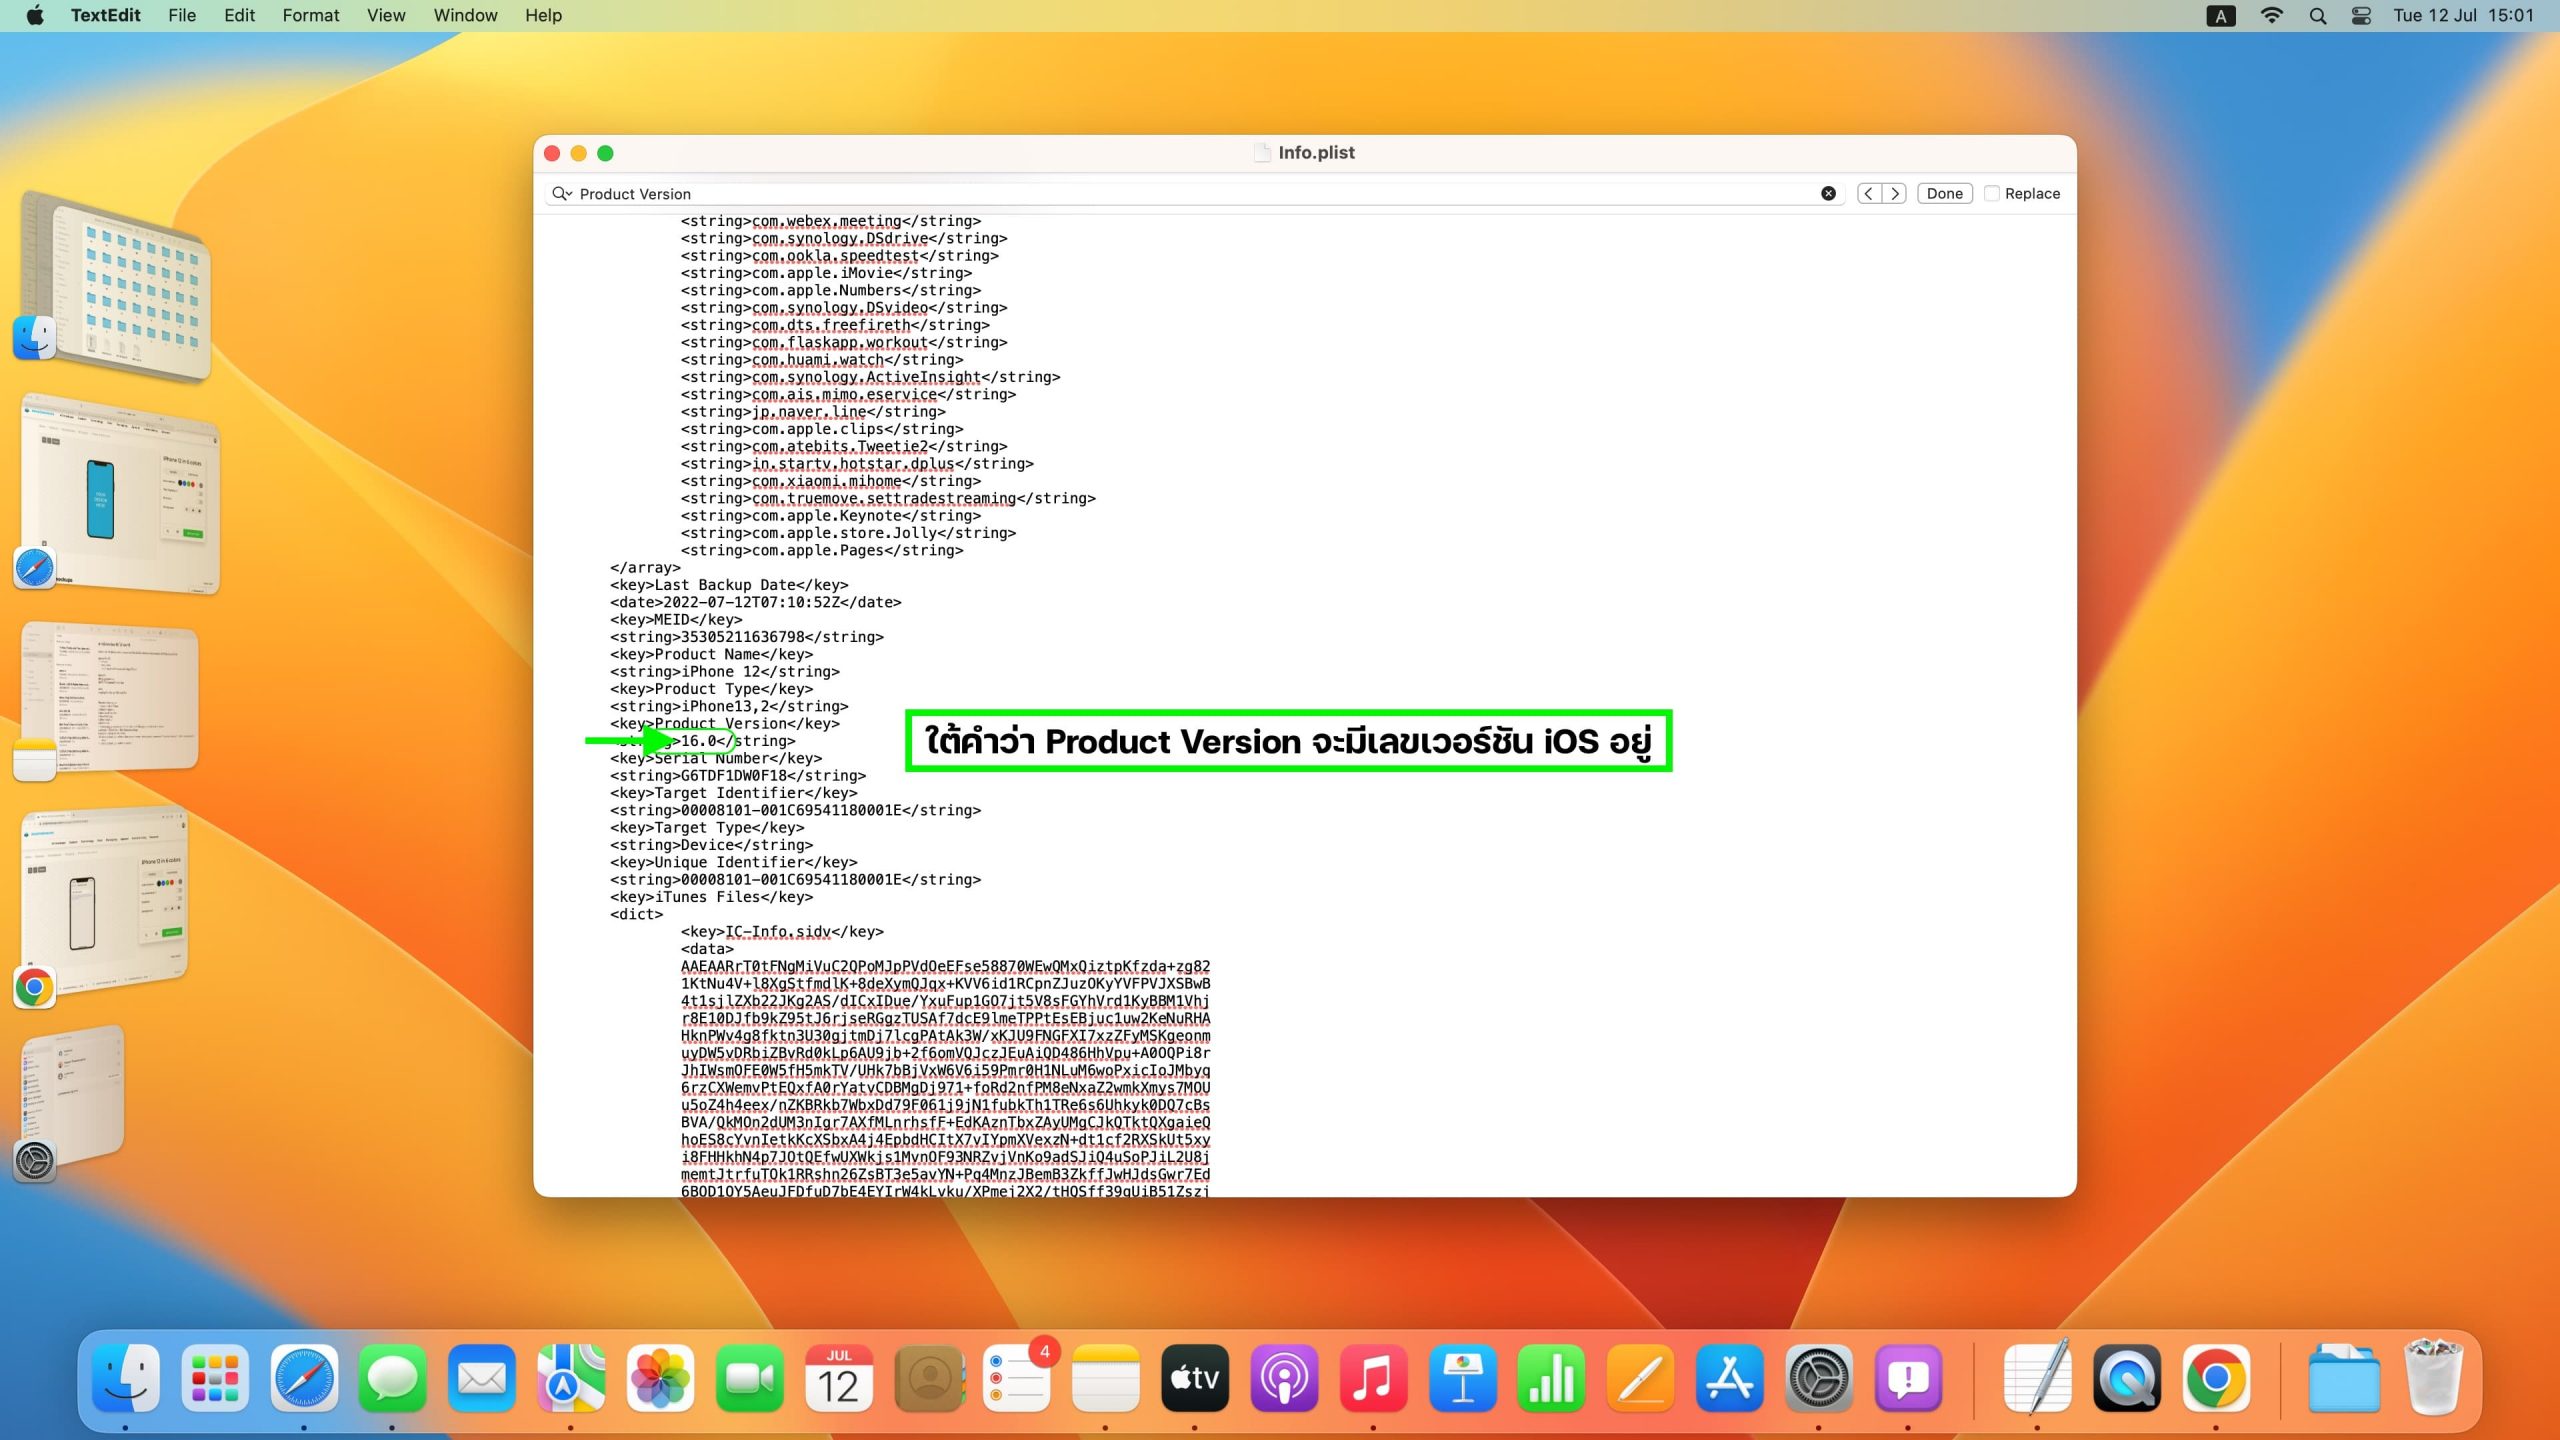The image size is (2560, 1440).
Task: Open Reminders with badge in Dock
Action: [x=1016, y=1378]
